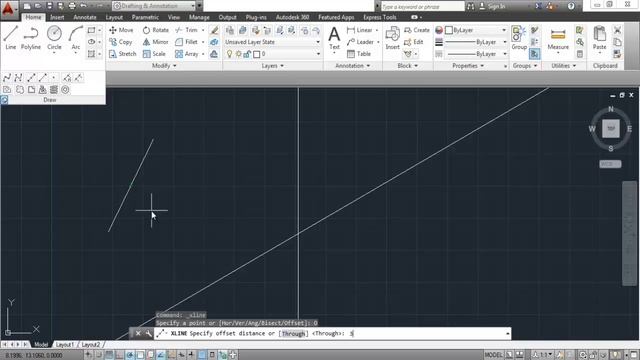Click the Insert block tool

(x=392, y=38)
